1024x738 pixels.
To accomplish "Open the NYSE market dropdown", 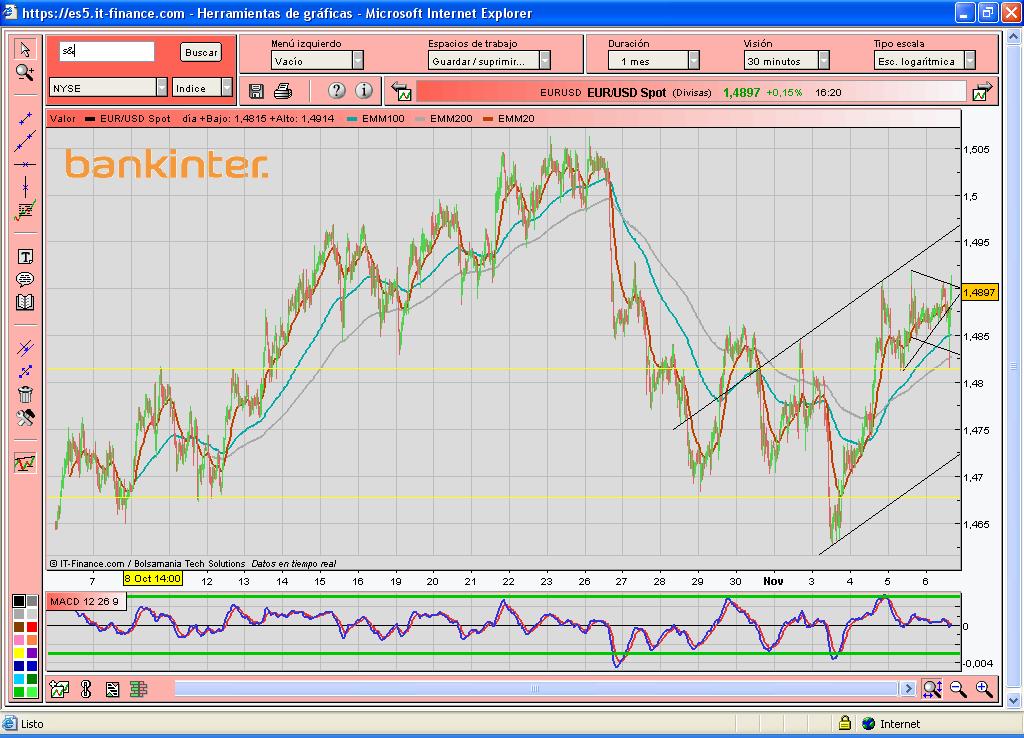I will pos(108,88).
